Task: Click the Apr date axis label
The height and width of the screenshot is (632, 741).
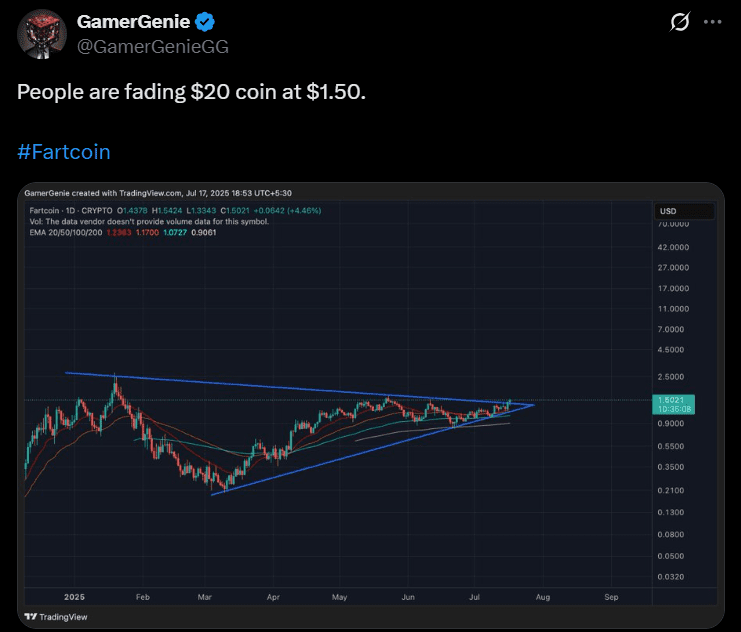Action: pos(273,597)
